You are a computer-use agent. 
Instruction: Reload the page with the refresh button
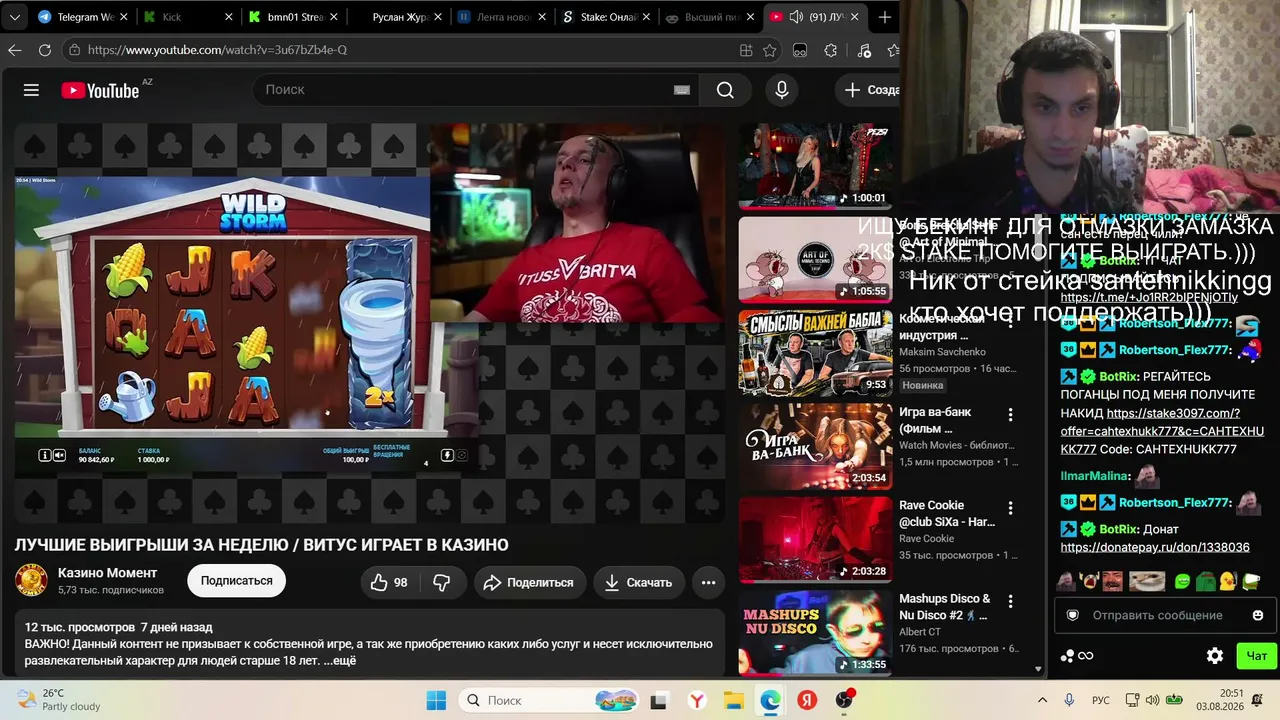45,50
